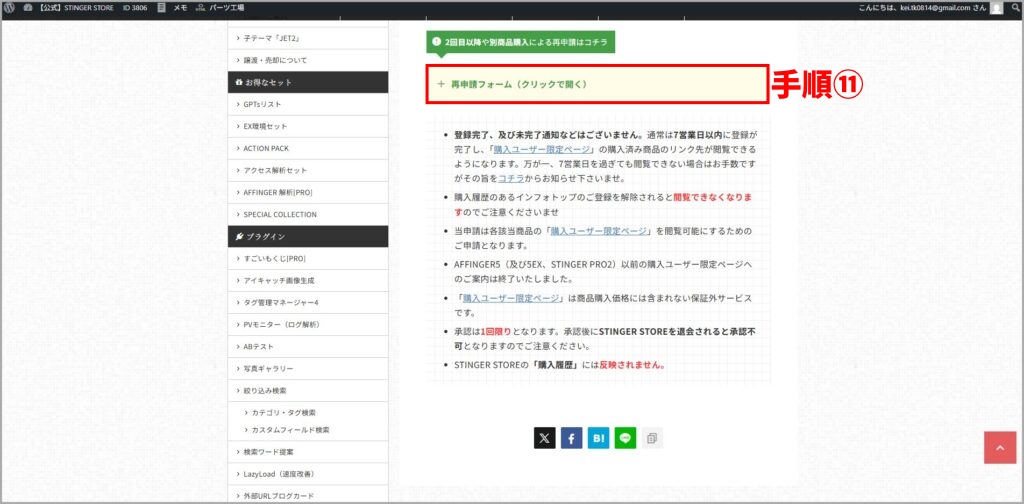
Task: Open the 写真ギャラリー sidebar item
Action: coord(268,368)
